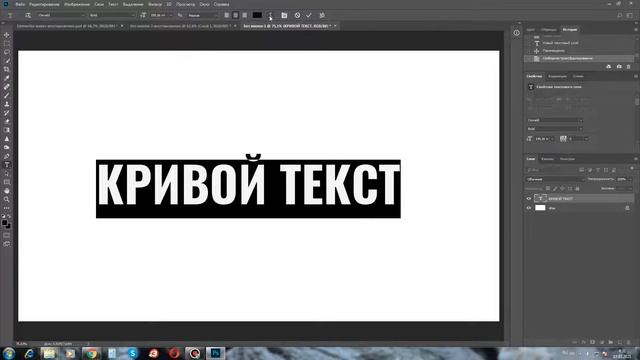Viewport: 640px width, 360px height.
Task: Toggle layer filtering switch in Layers panel
Action: (632, 169)
